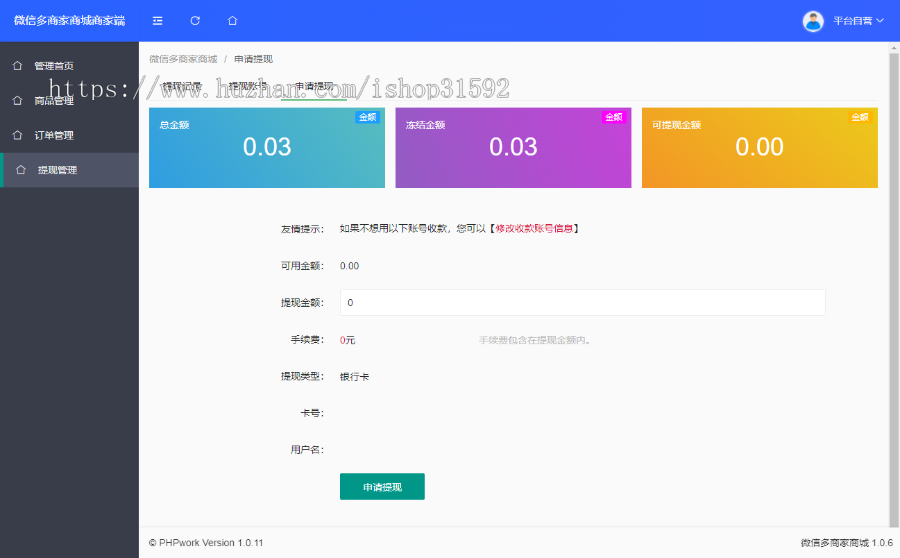Focus the 提现金额 input field
Viewport: 900px width, 558px height.
click(582, 302)
